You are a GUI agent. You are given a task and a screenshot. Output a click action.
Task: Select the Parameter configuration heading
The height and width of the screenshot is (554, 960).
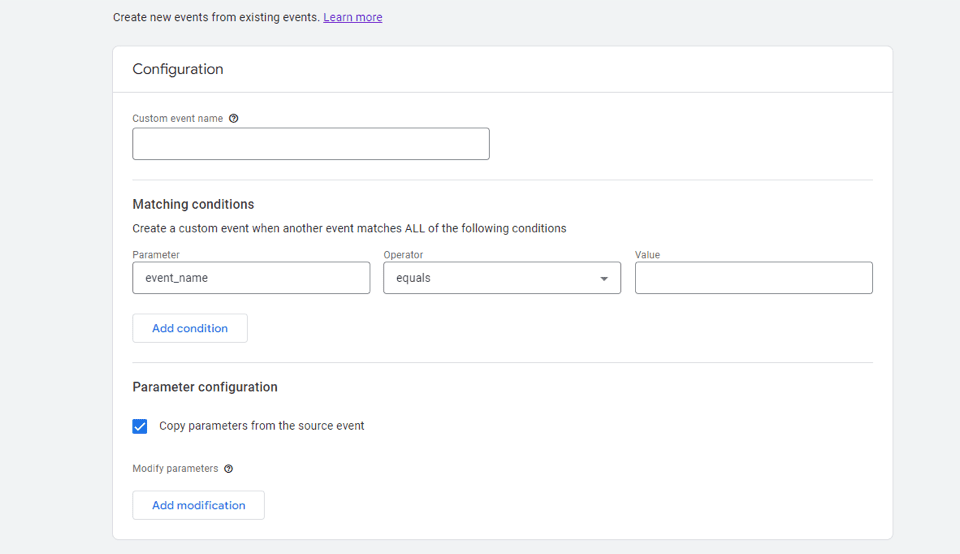(204, 387)
